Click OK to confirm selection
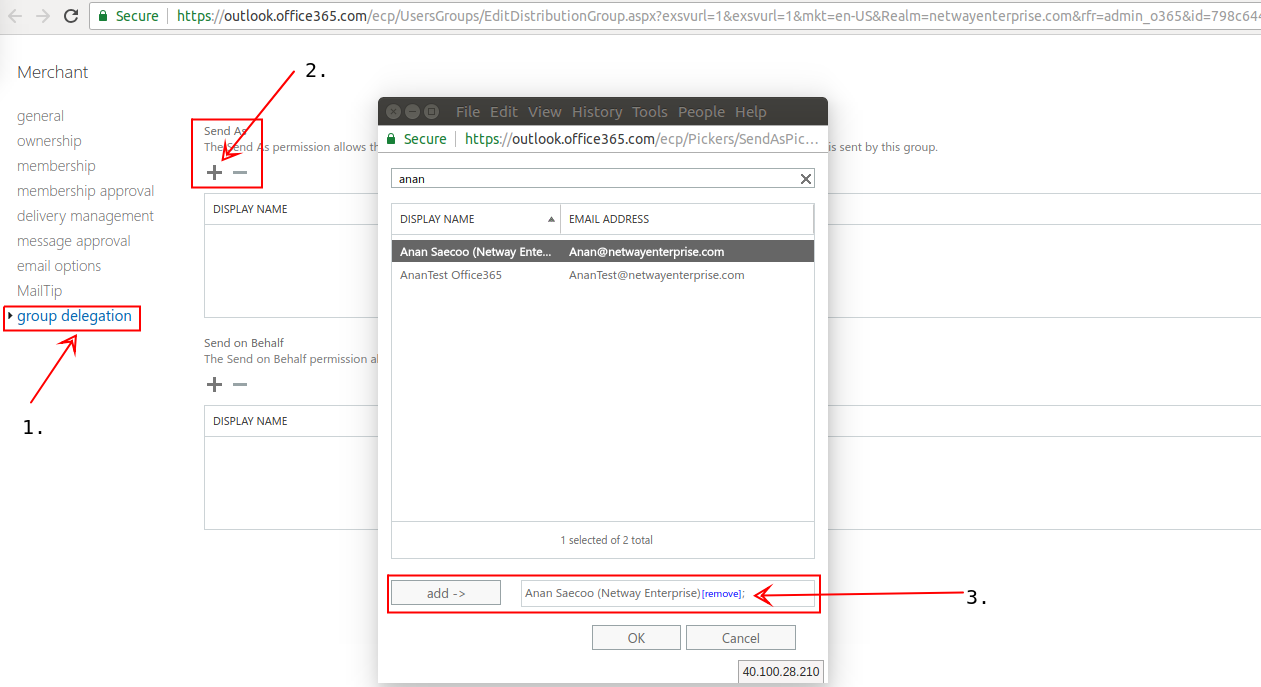 click(636, 638)
